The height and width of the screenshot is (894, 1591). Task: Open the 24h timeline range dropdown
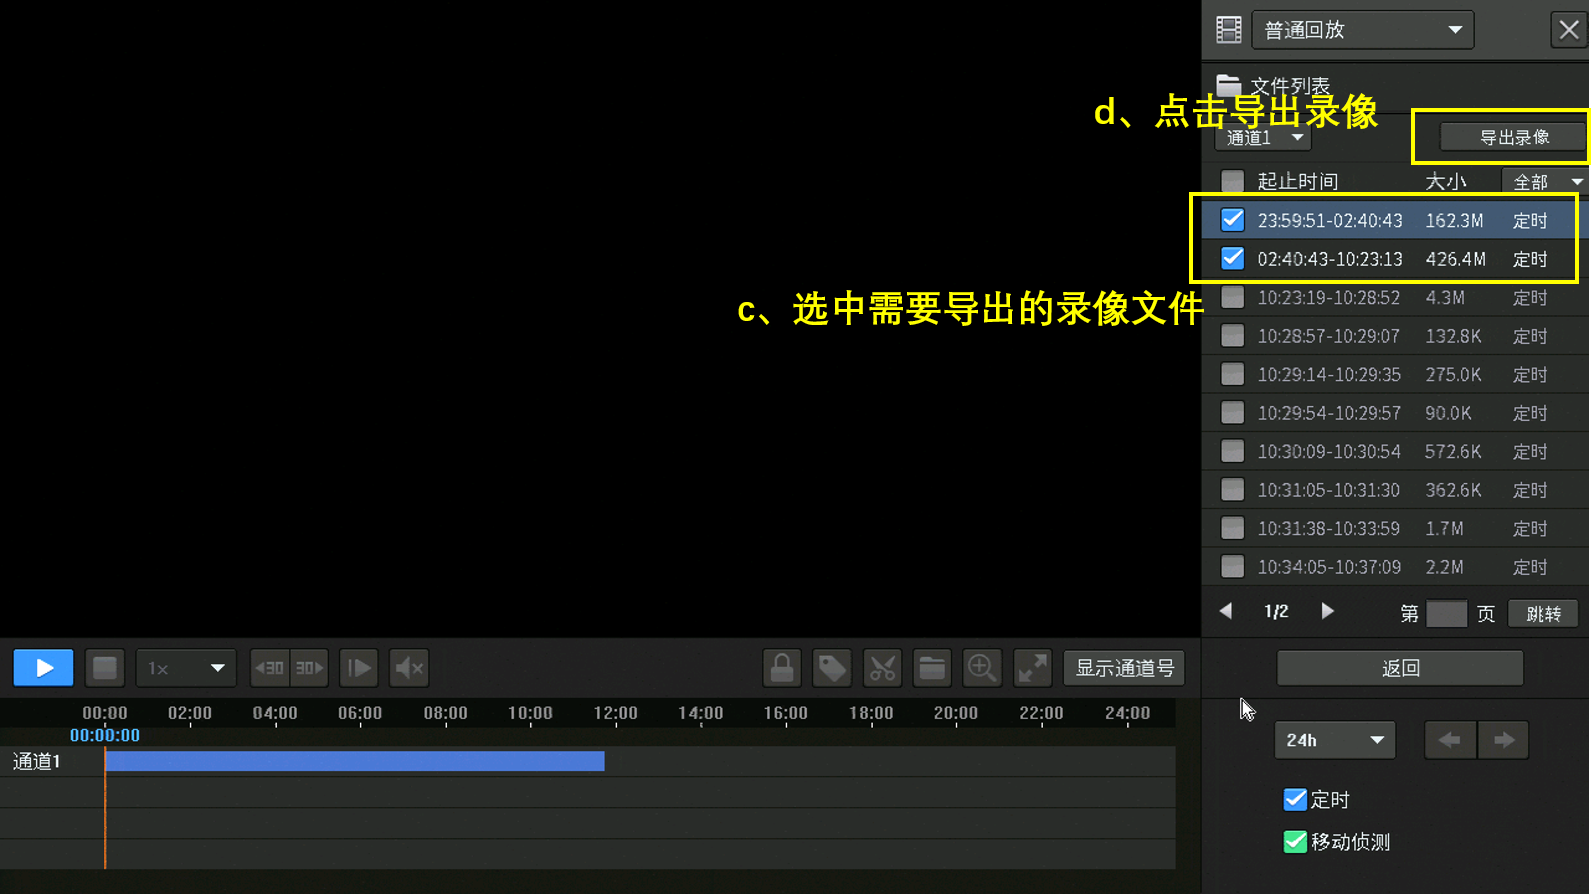click(1335, 740)
